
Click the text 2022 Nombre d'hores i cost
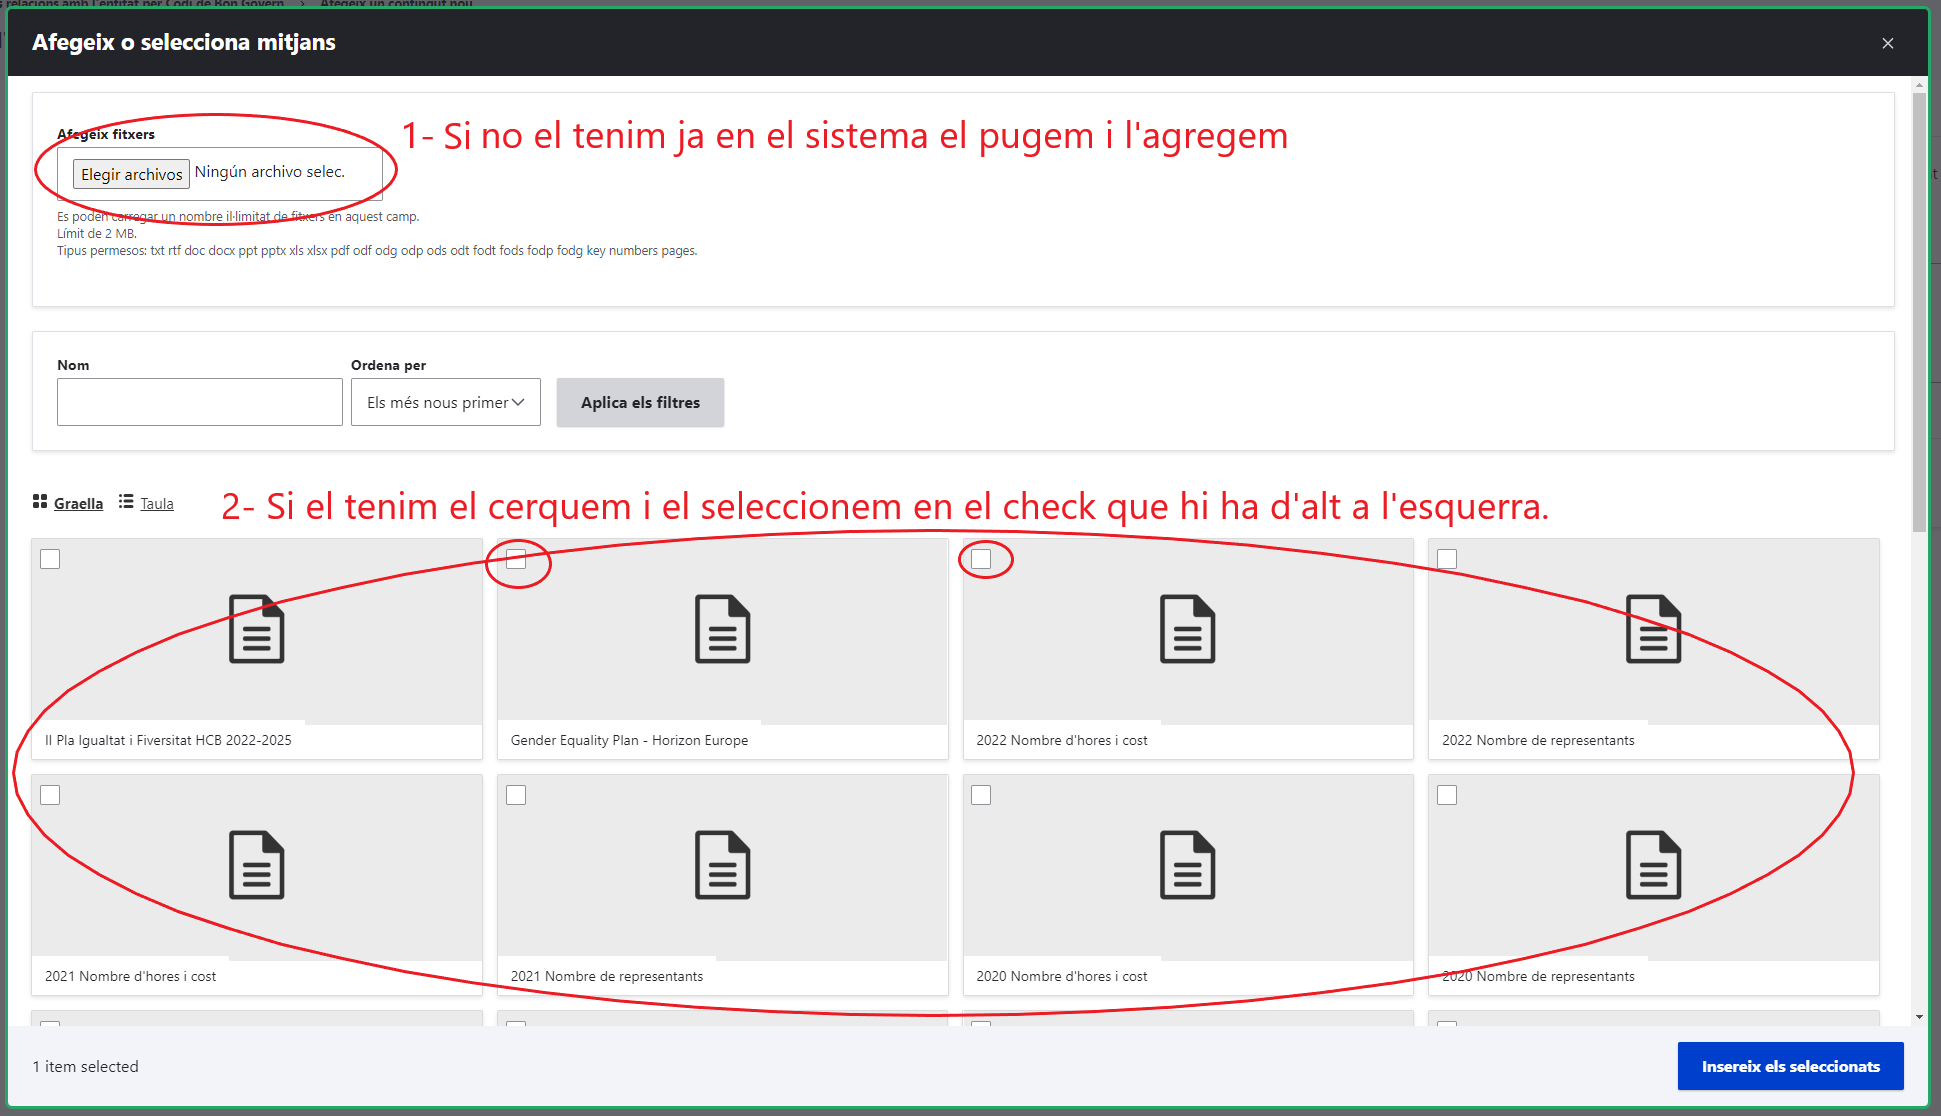pyautogui.click(x=1062, y=740)
